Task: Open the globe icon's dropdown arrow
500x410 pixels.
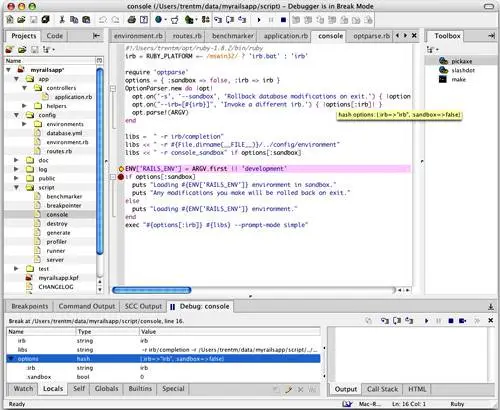Action: click(x=166, y=20)
